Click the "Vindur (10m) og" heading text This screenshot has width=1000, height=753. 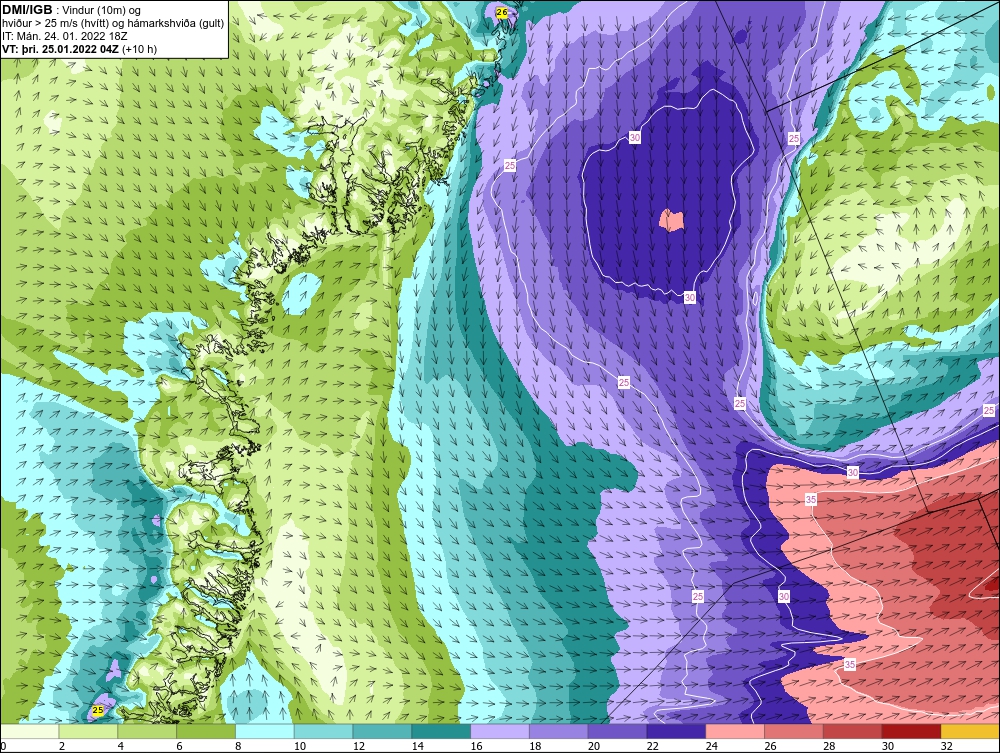101,10
